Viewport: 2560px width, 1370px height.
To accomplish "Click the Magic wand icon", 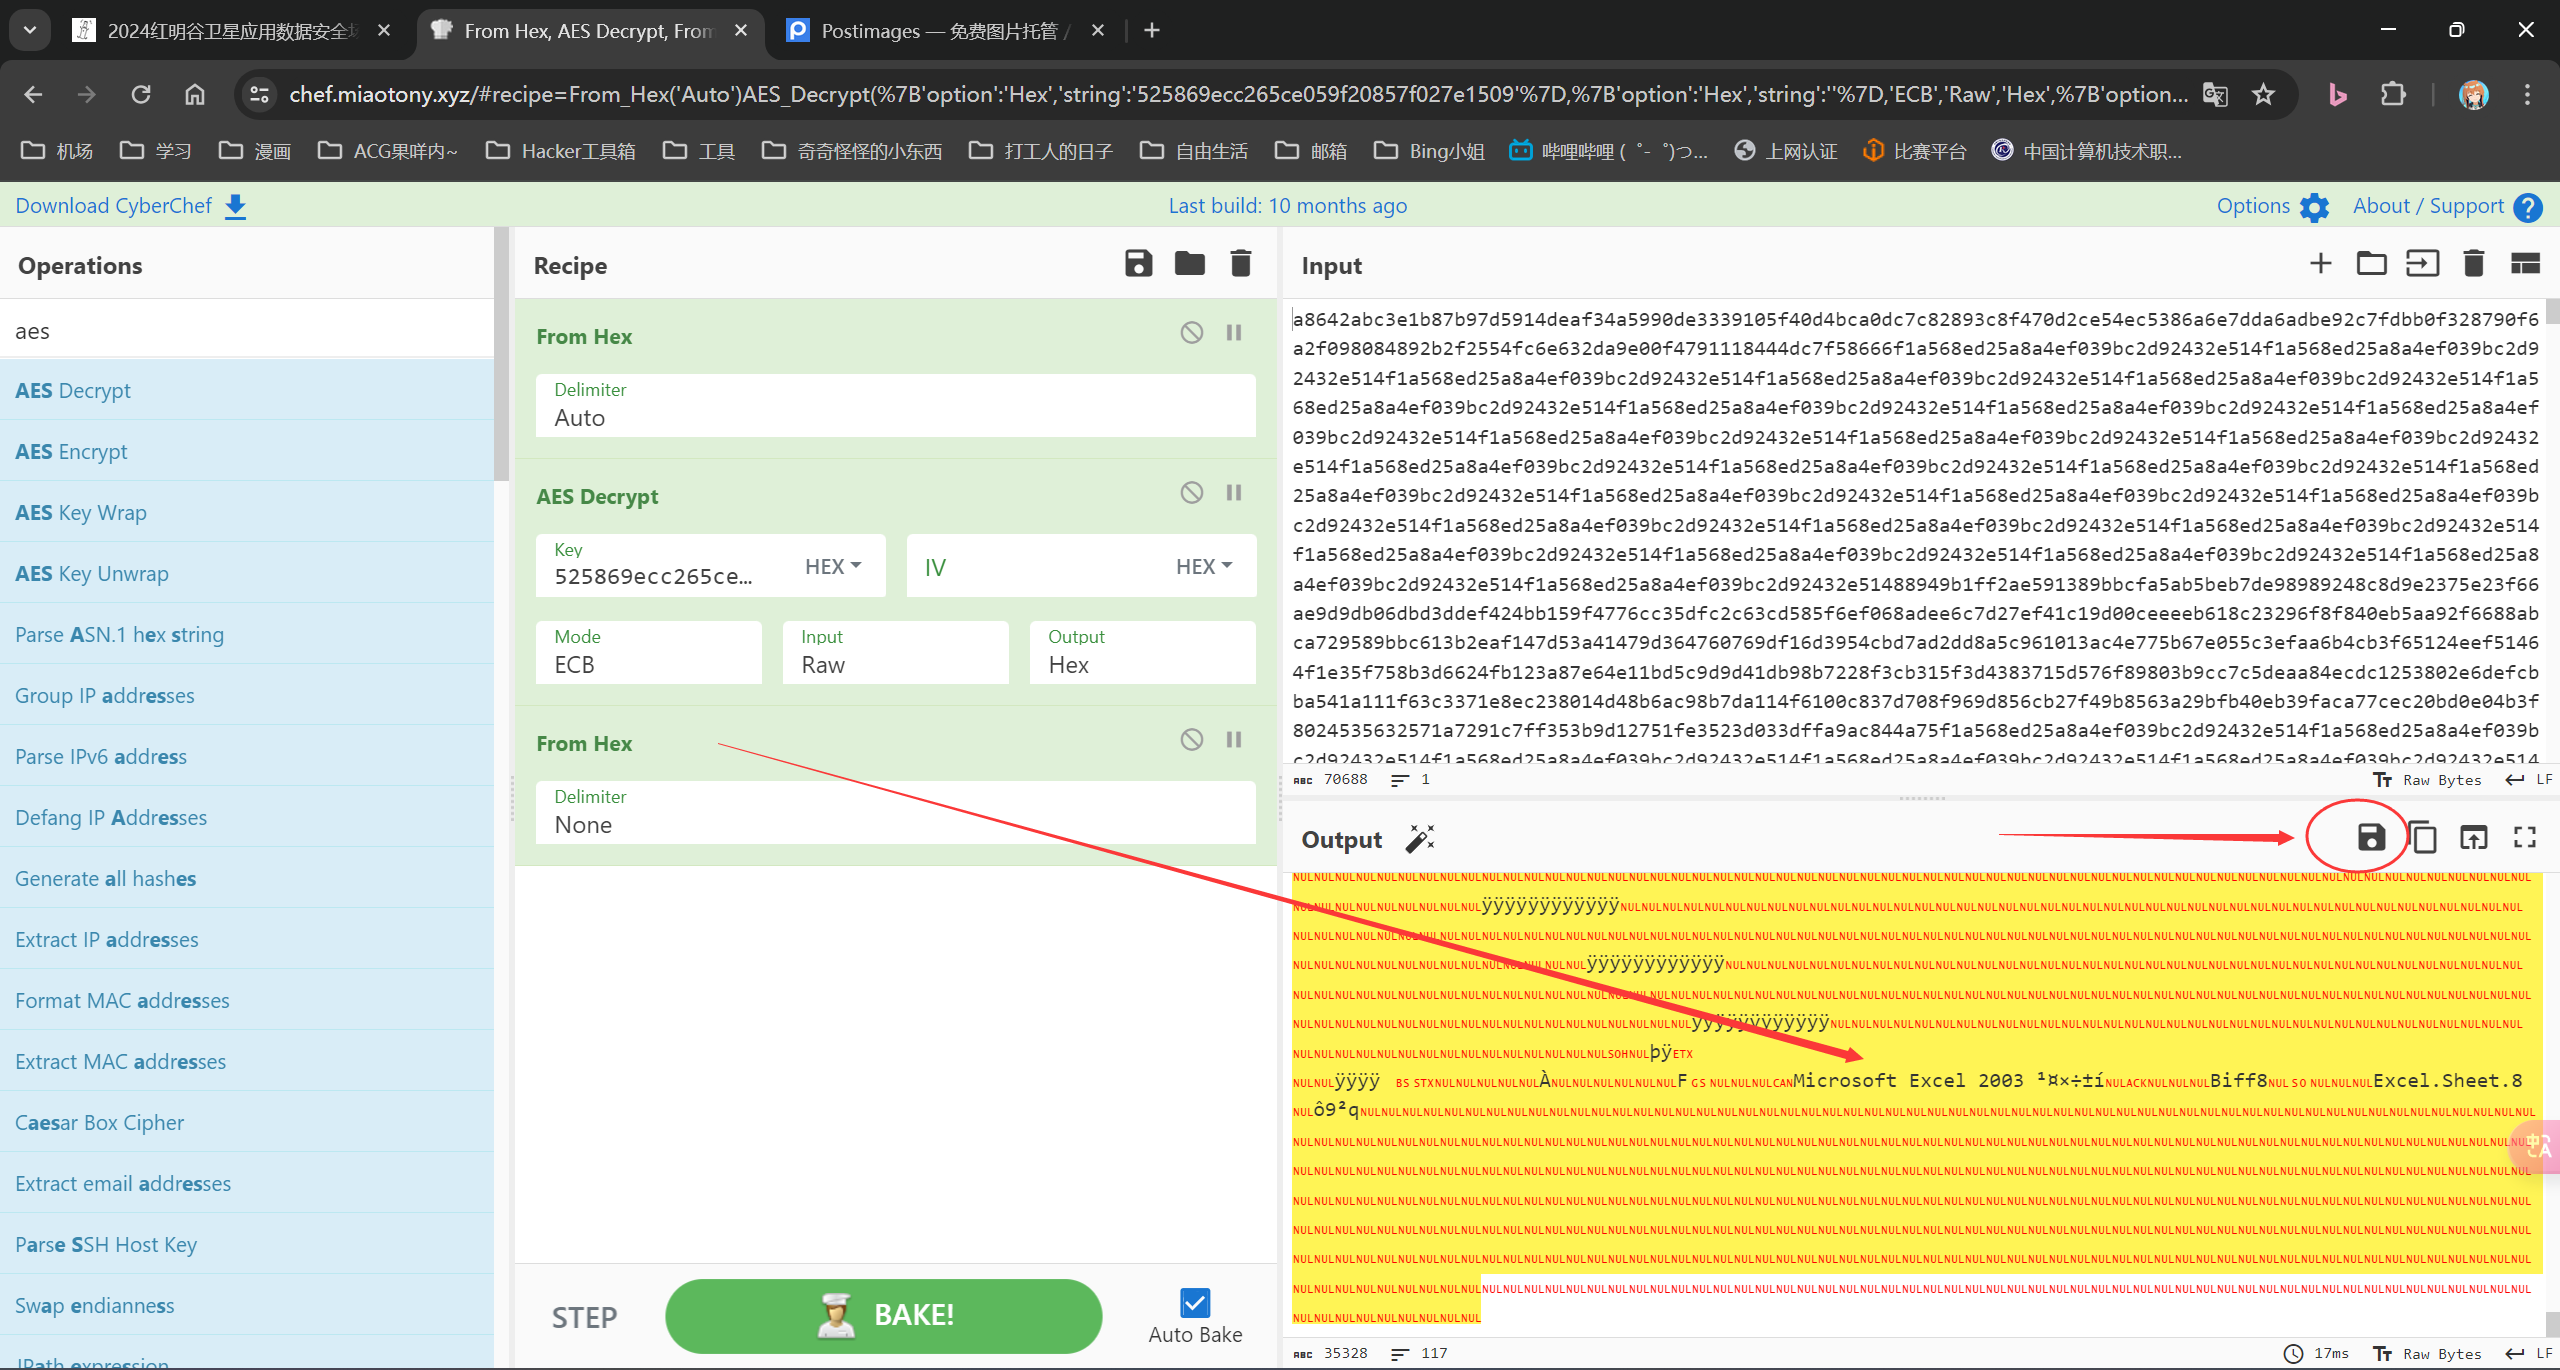I will 1420,838.
